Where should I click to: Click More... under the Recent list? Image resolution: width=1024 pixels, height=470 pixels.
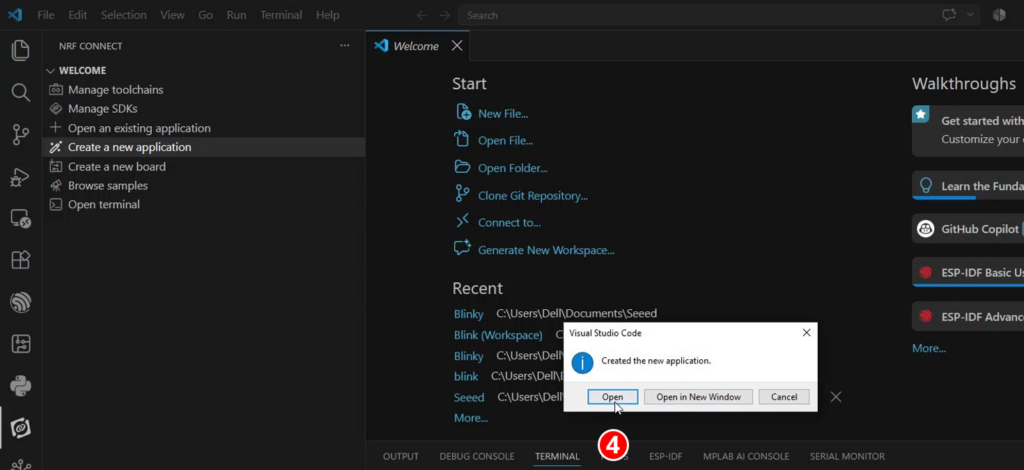pyautogui.click(x=471, y=418)
